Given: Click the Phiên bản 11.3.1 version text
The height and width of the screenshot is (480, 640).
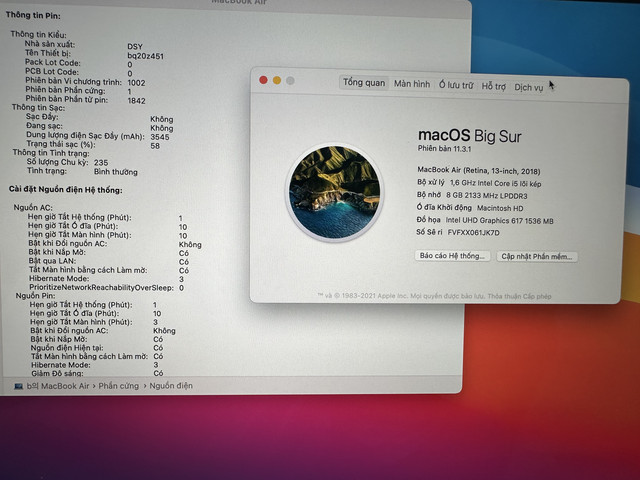Looking at the screenshot, I should point(444,149).
